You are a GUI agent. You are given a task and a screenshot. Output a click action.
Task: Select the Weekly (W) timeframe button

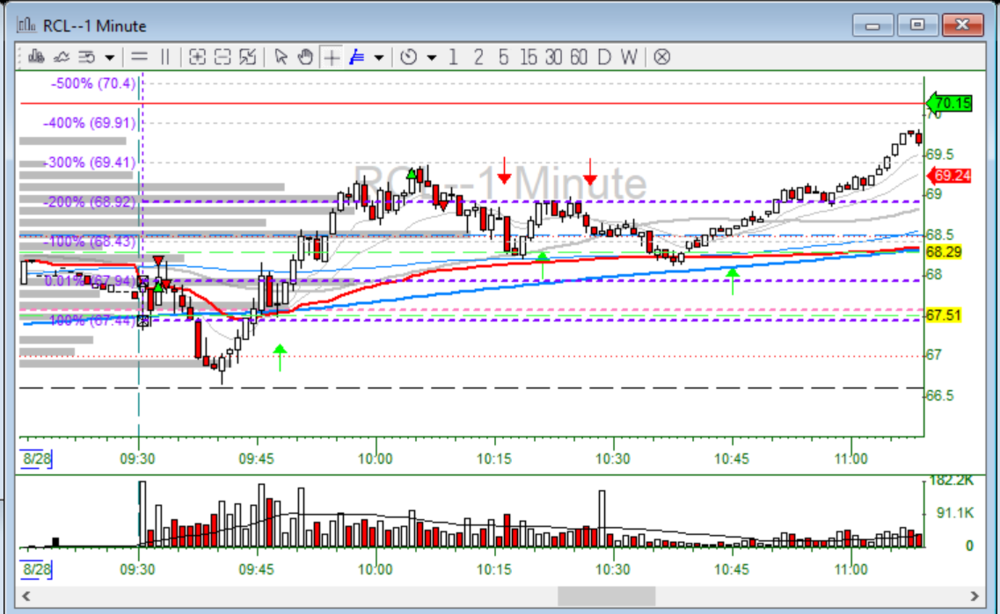point(628,57)
